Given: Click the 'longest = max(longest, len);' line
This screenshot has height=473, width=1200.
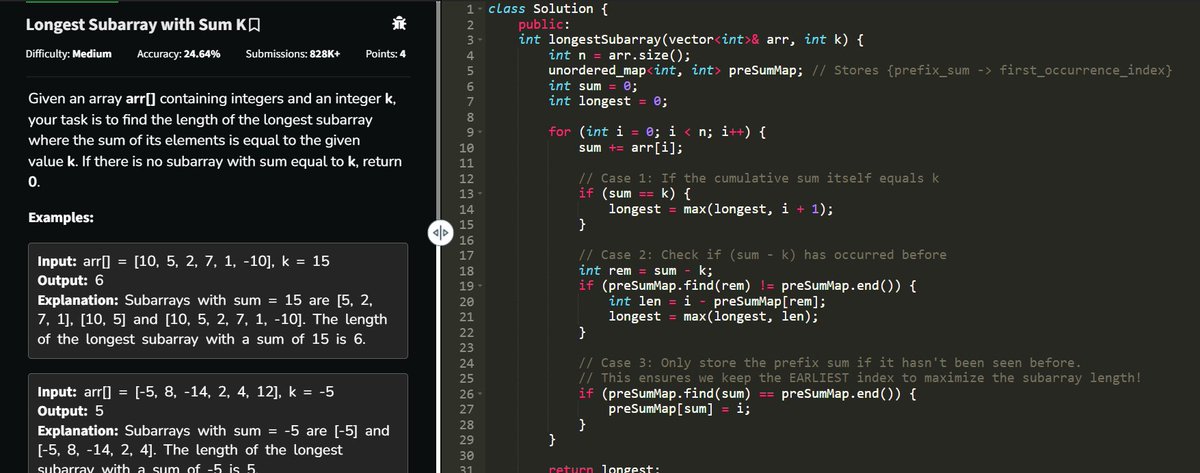Looking at the screenshot, I should 713,317.
